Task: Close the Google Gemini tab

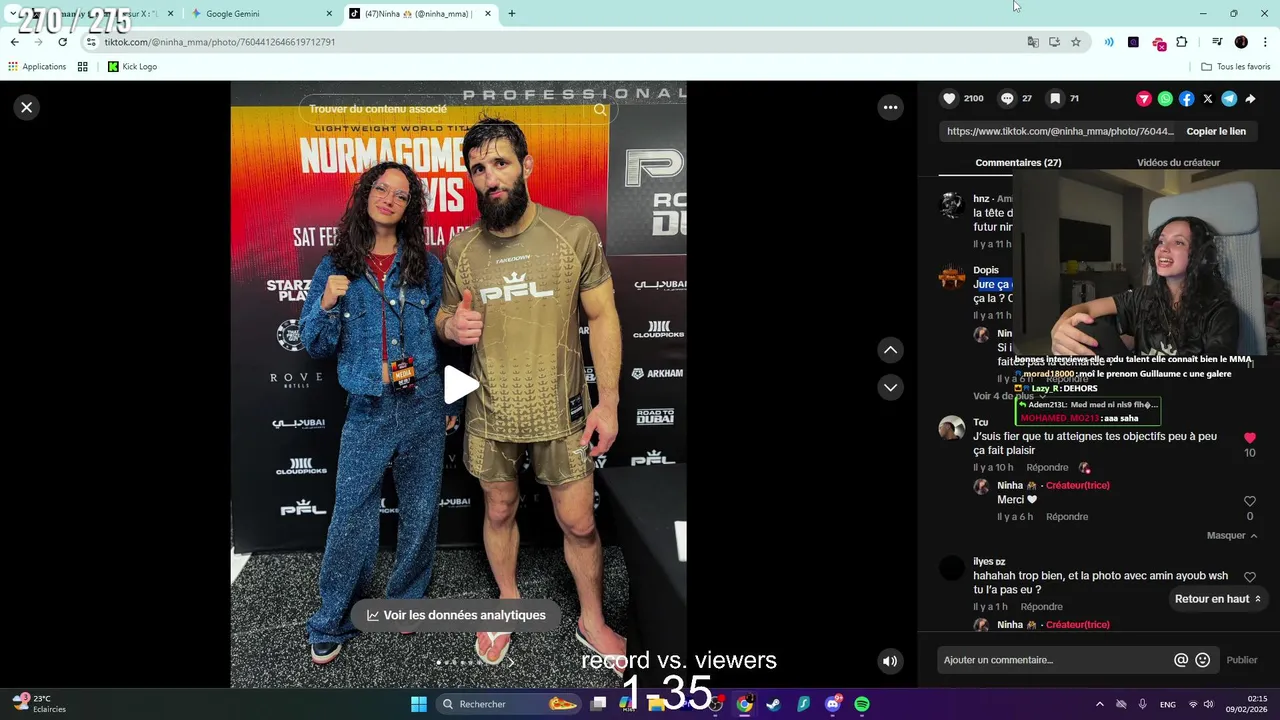Action: (x=329, y=14)
